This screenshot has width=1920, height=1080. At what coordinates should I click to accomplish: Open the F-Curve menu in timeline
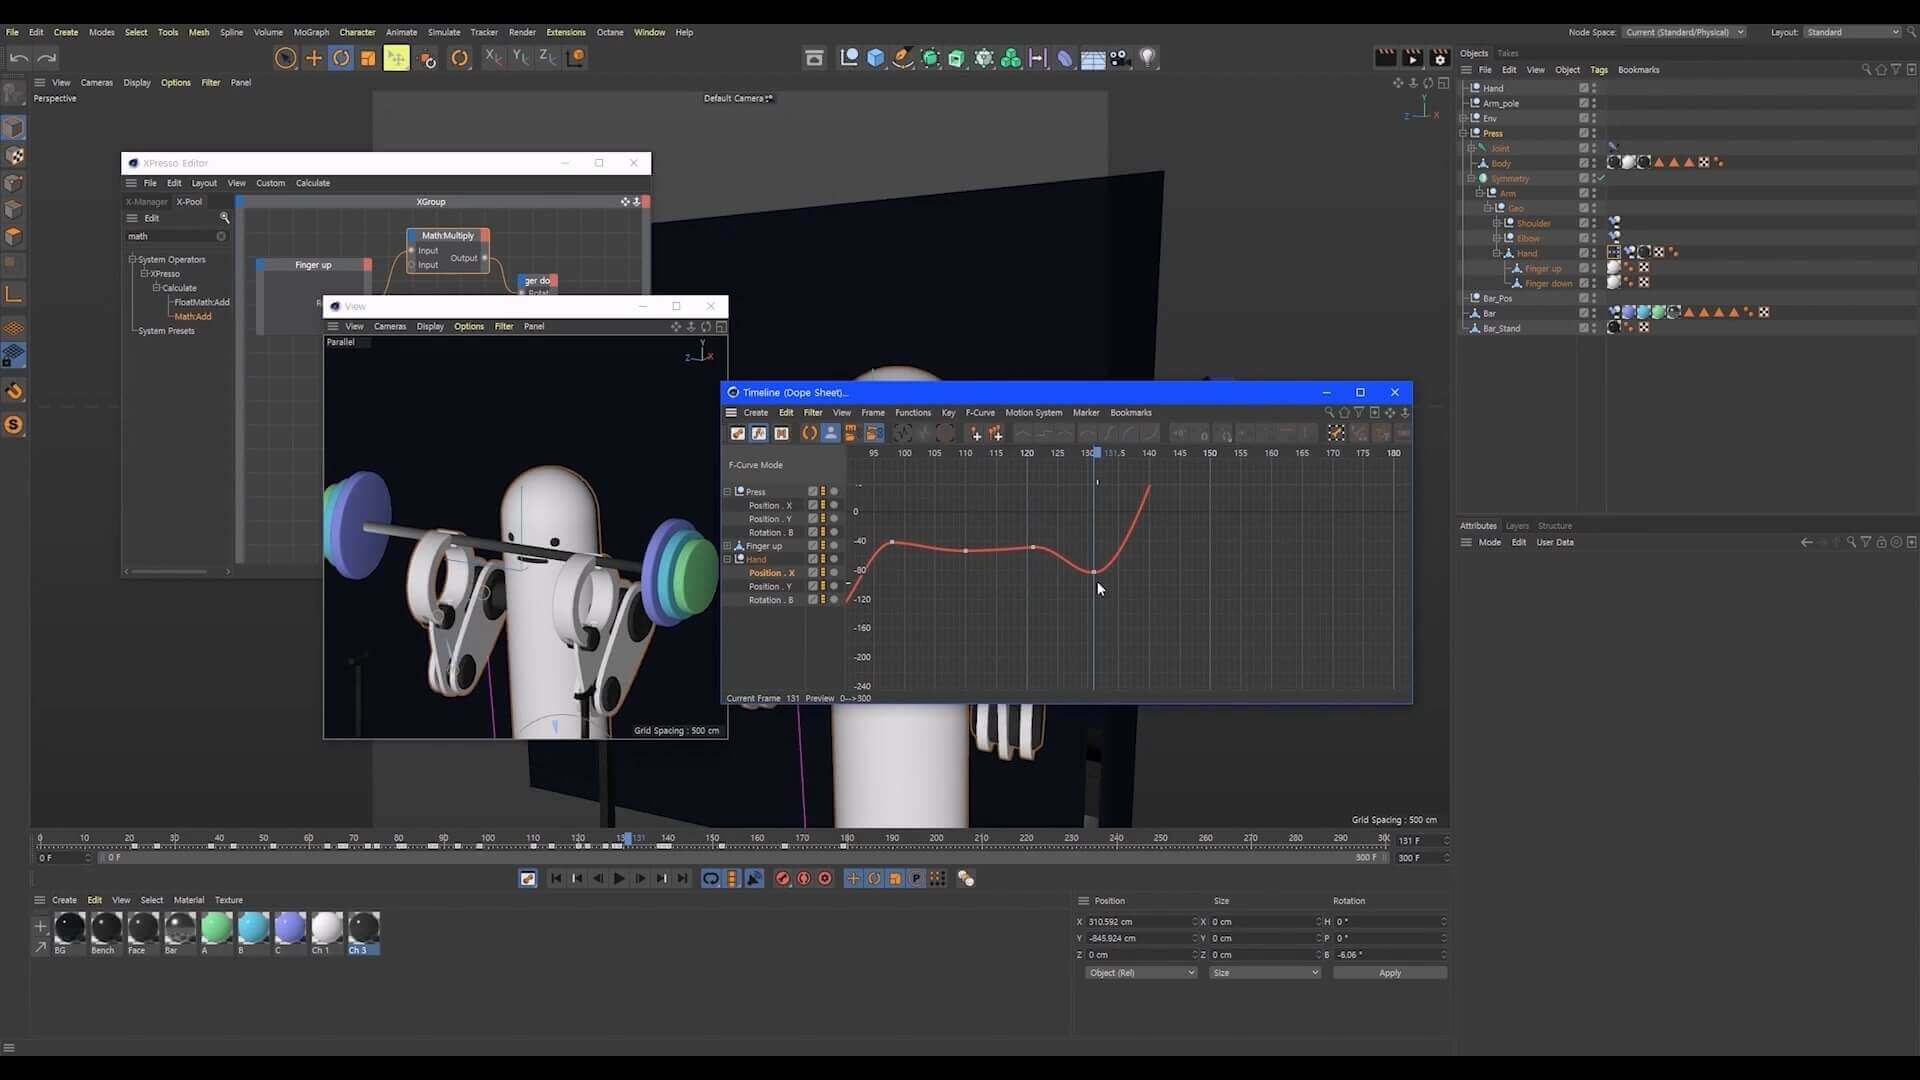pyautogui.click(x=979, y=413)
